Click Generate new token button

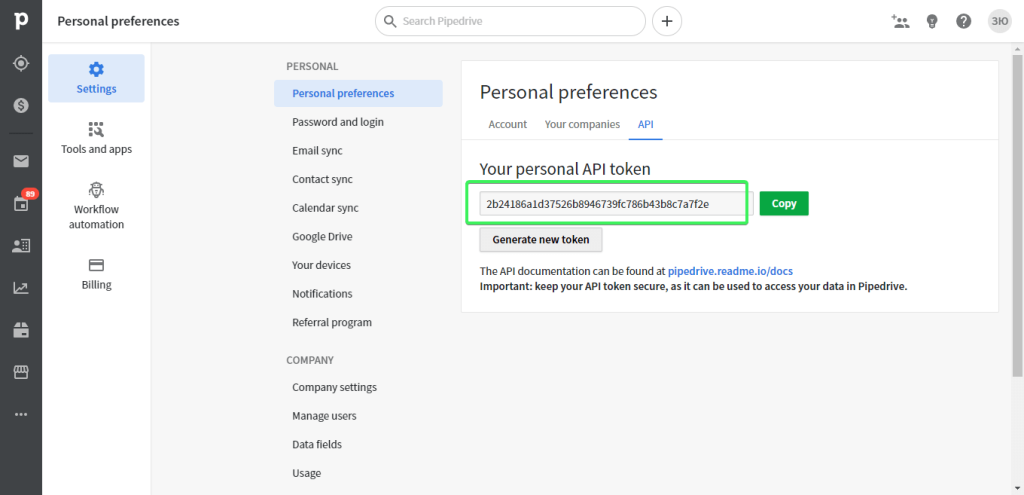click(x=541, y=239)
